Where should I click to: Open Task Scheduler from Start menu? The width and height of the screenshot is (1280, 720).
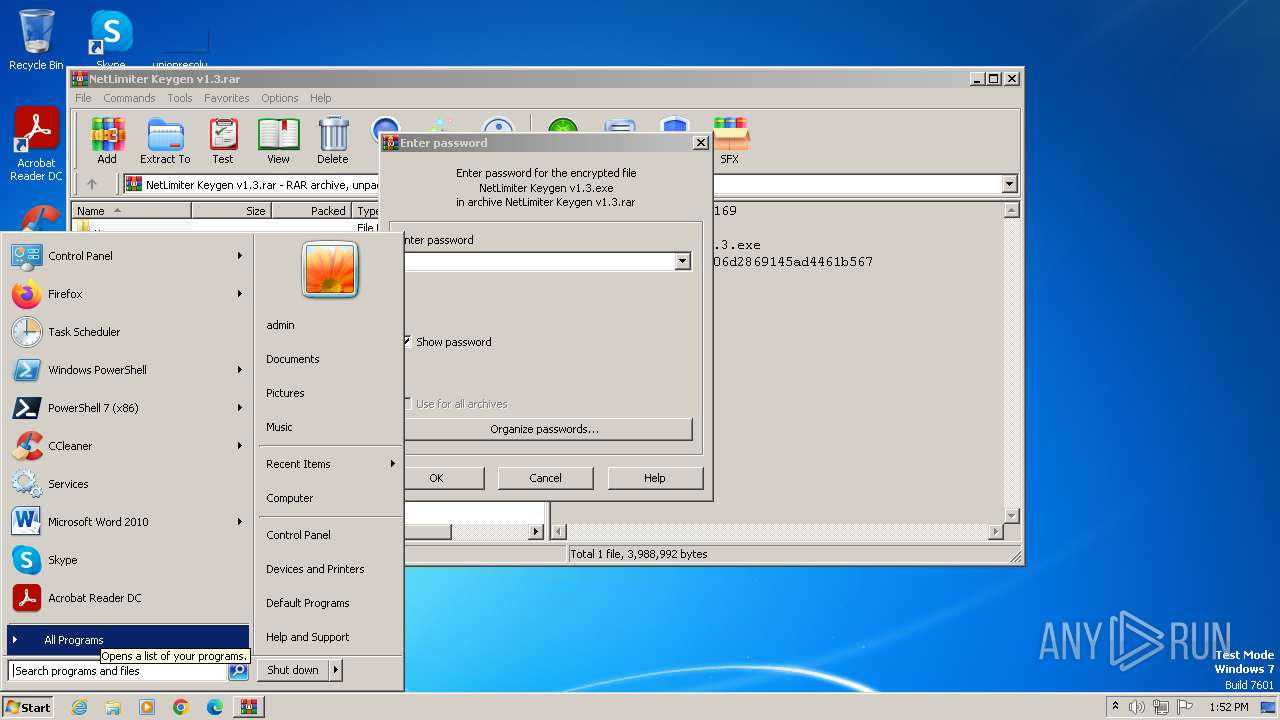click(x=127, y=332)
